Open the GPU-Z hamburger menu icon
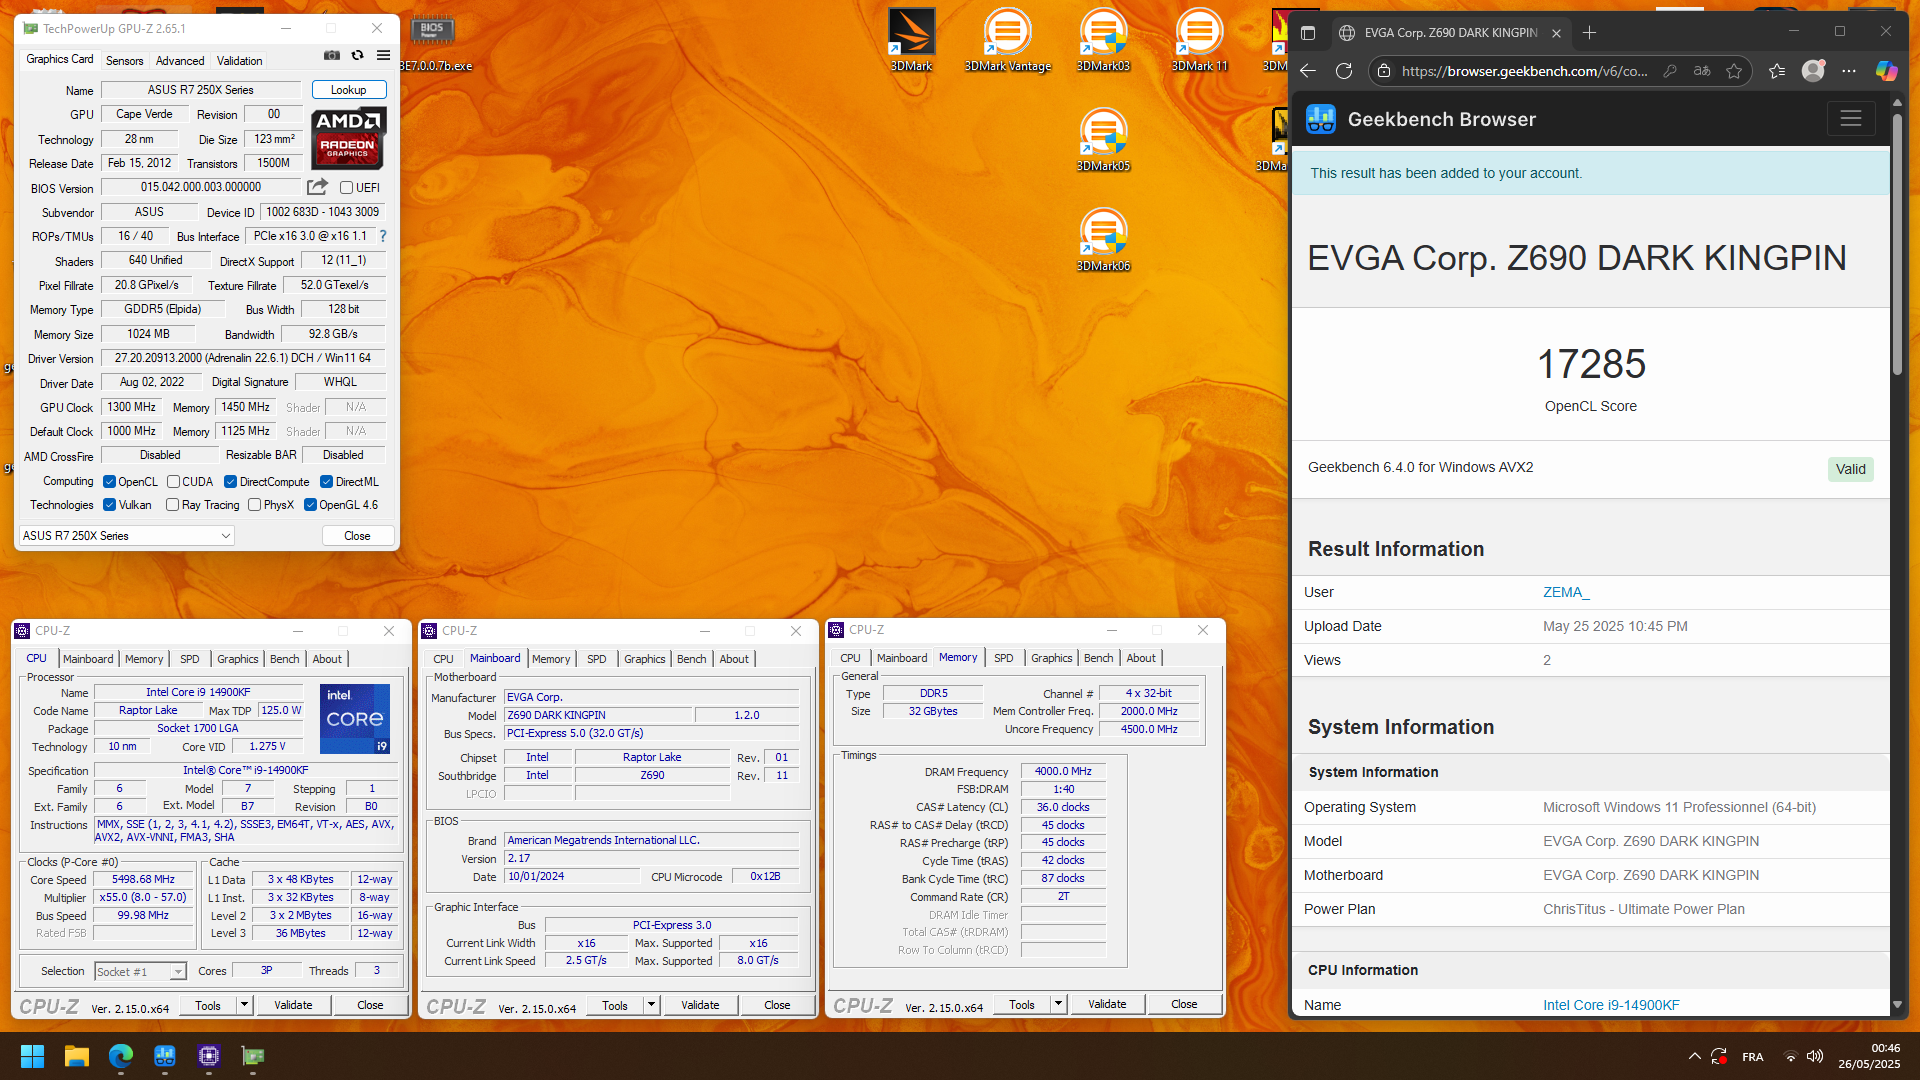 pos(383,56)
